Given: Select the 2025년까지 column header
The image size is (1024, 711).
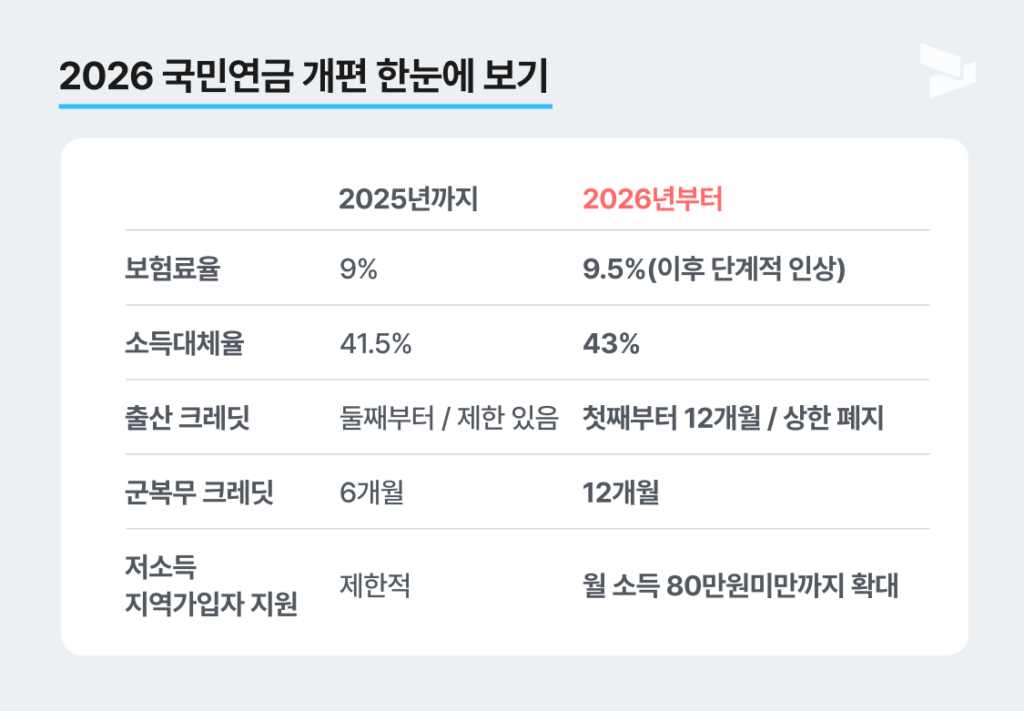Looking at the screenshot, I should (408, 199).
